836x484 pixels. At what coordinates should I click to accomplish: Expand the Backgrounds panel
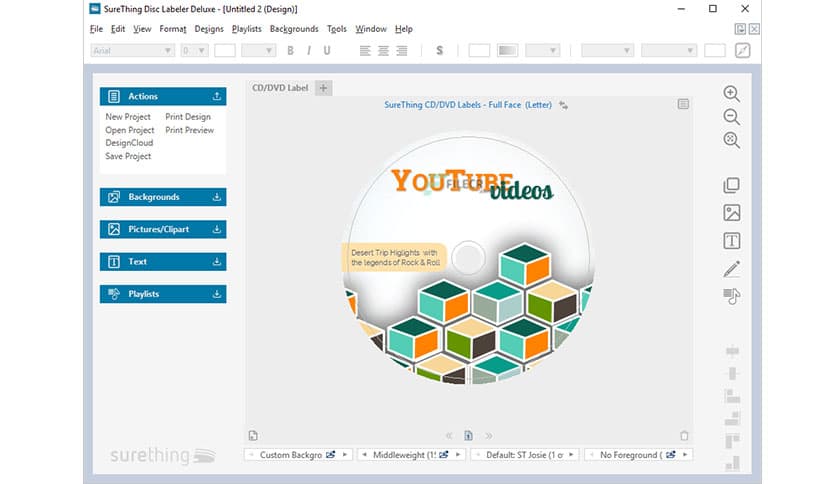[216, 197]
